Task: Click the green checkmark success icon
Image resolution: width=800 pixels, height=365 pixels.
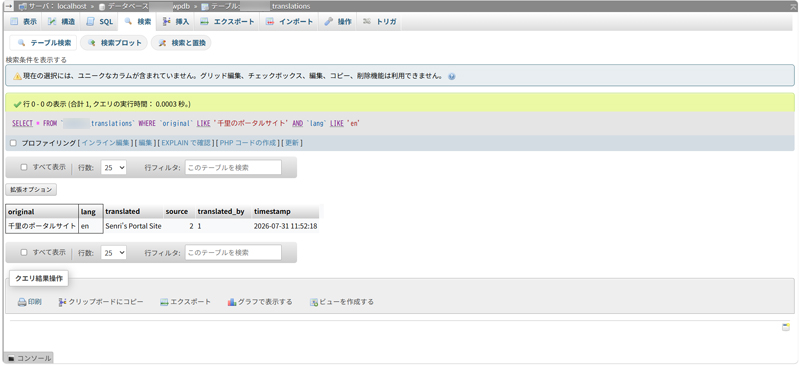Action: (x=17, y=104)
